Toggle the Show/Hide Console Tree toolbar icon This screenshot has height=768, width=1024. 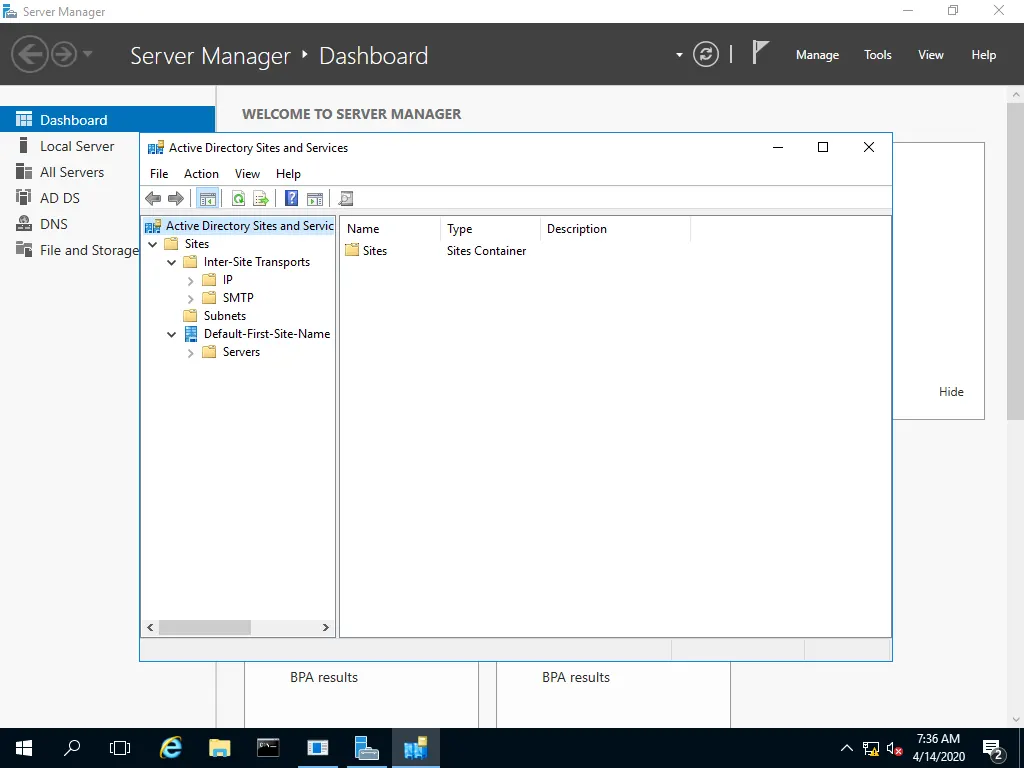[208, 199]
